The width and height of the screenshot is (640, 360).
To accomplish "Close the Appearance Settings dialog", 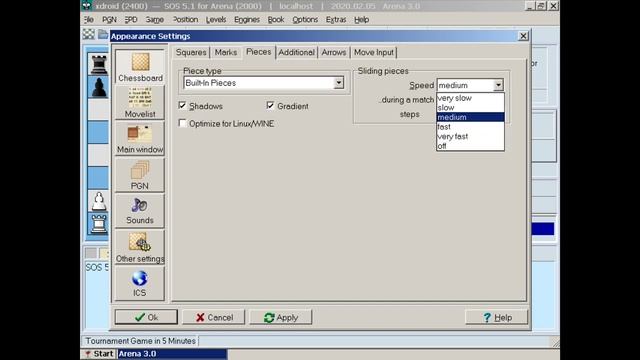I will pos(523,36).
